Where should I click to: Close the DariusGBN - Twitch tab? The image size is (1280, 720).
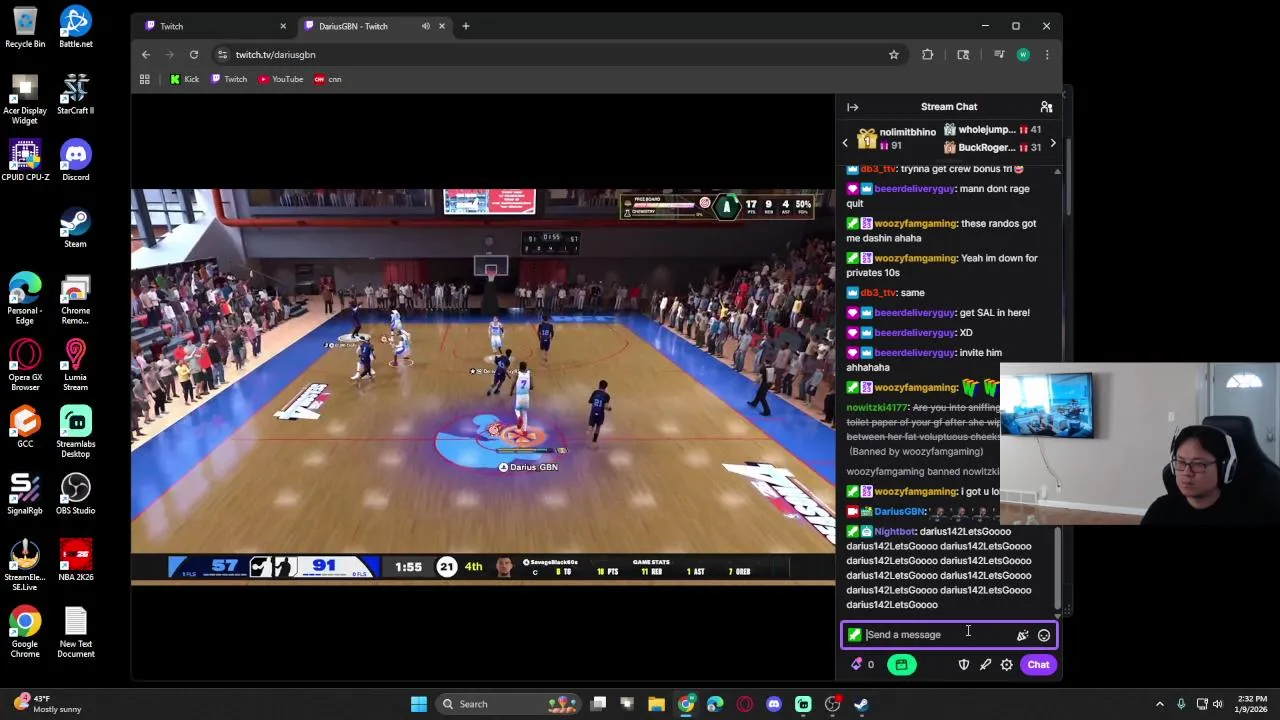(441, 26)
